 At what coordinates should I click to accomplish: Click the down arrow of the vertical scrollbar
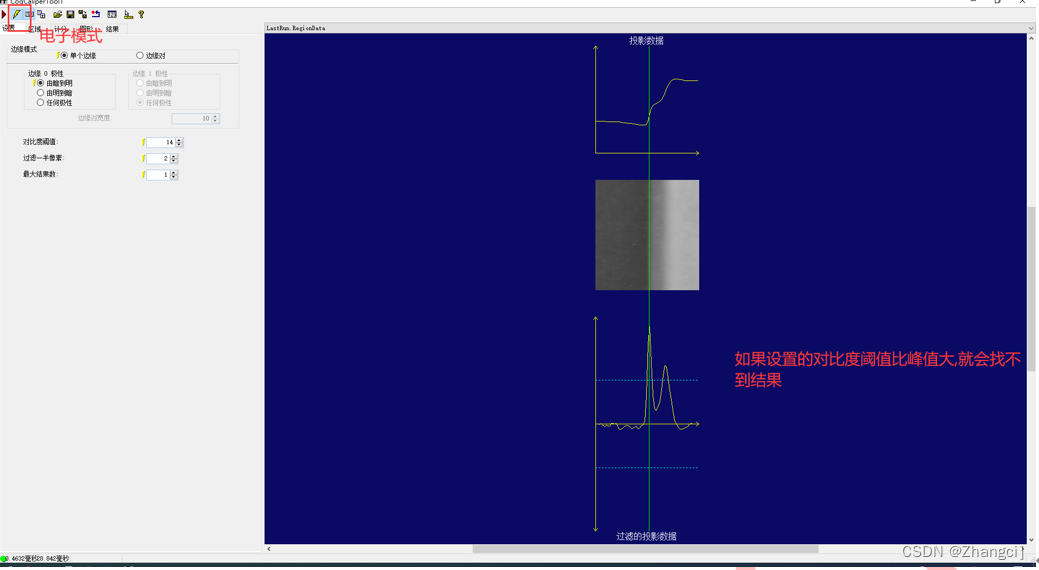coord(1031,540)
